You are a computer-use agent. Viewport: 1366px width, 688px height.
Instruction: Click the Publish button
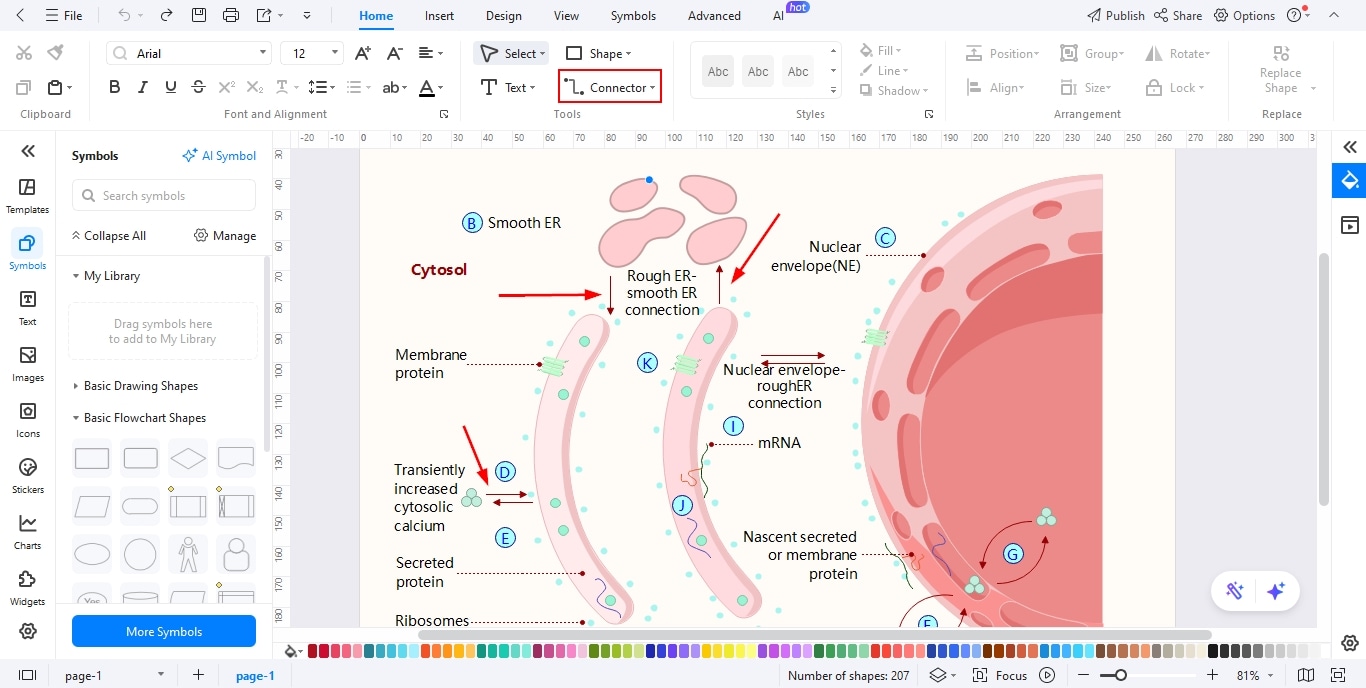click(x=1115, y=15)
